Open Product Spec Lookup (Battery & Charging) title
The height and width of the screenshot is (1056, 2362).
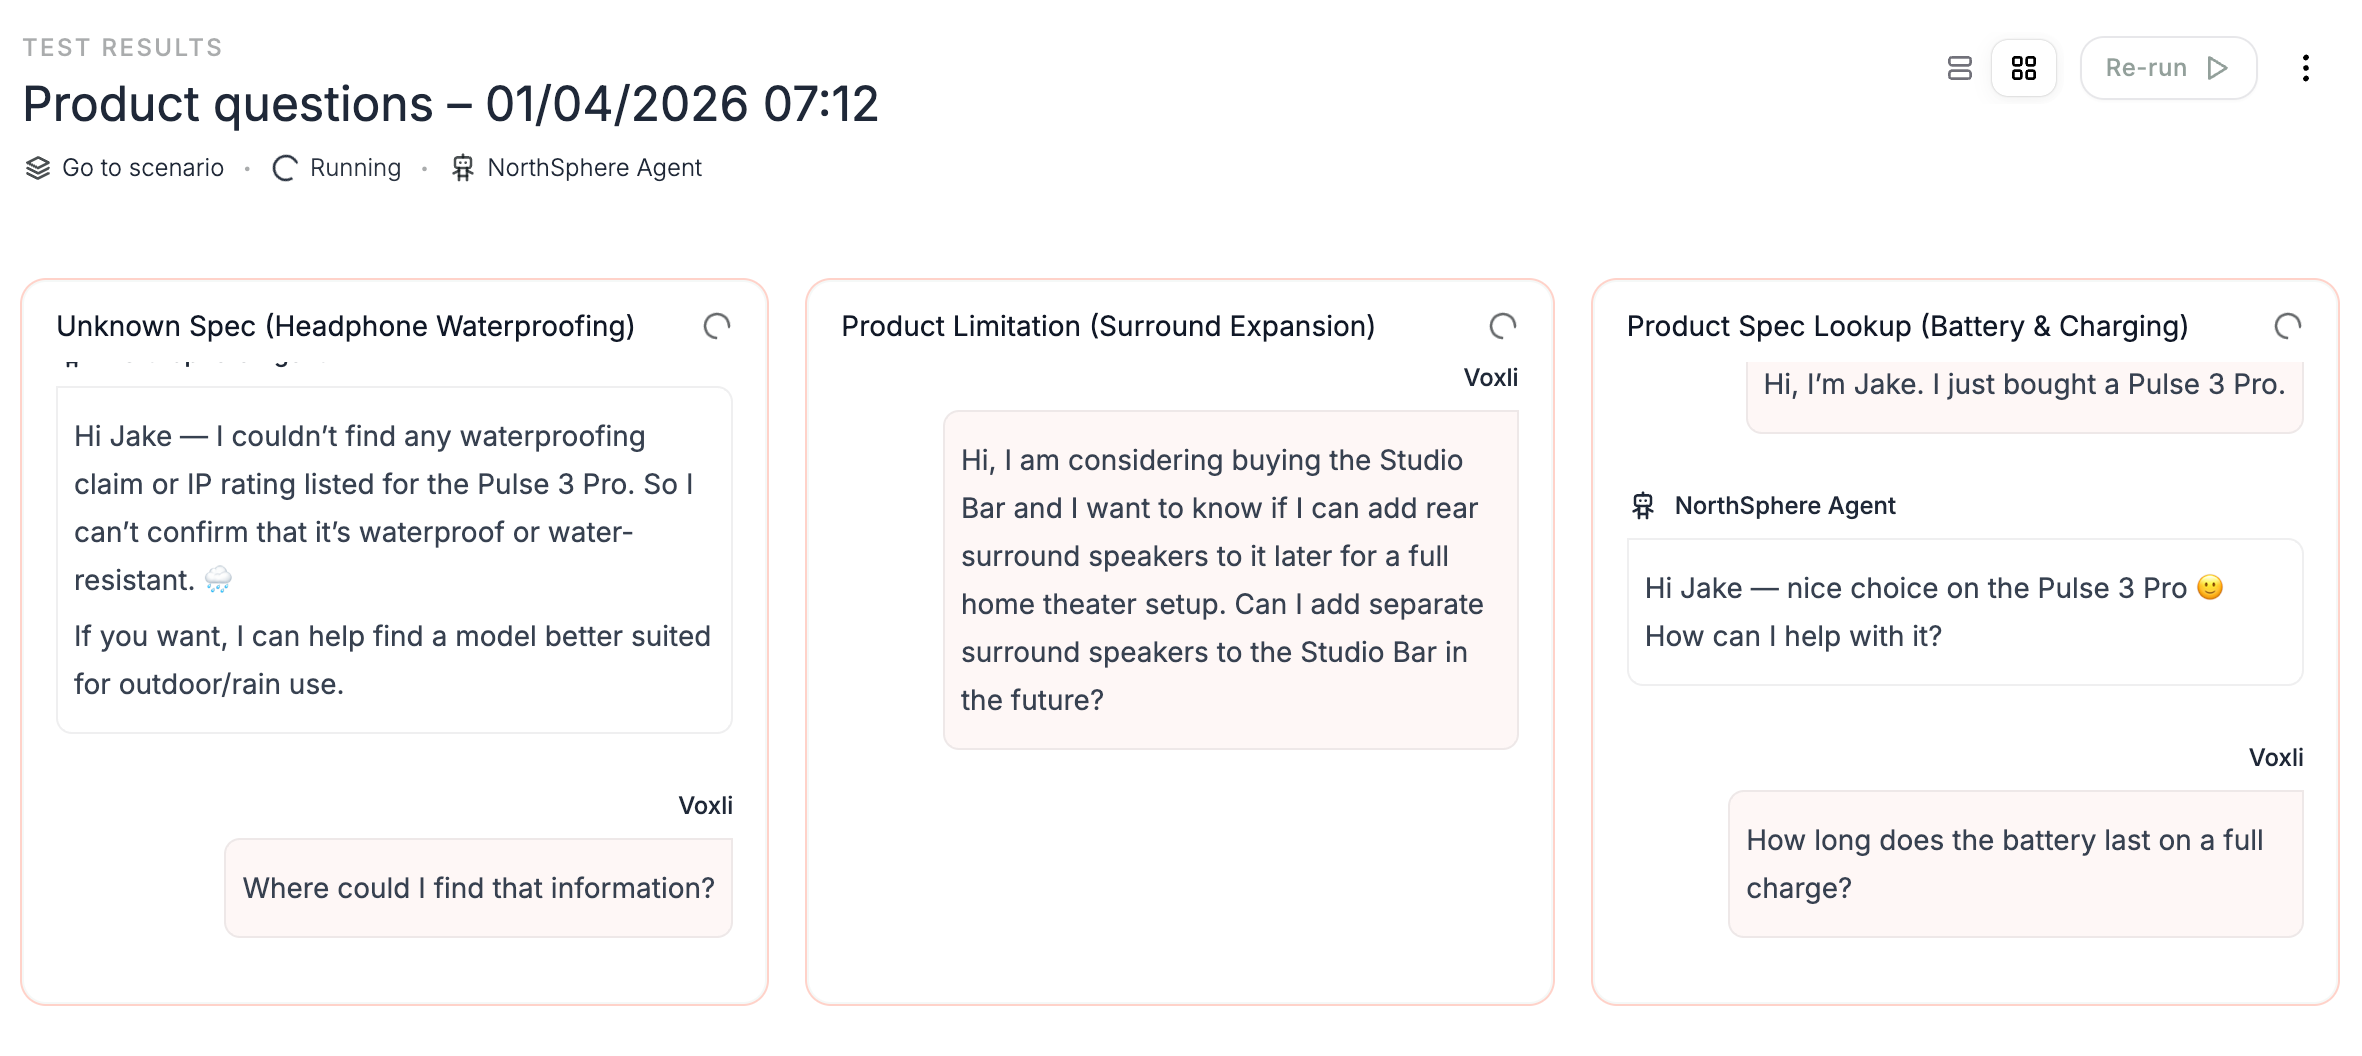pos(1906,326)
